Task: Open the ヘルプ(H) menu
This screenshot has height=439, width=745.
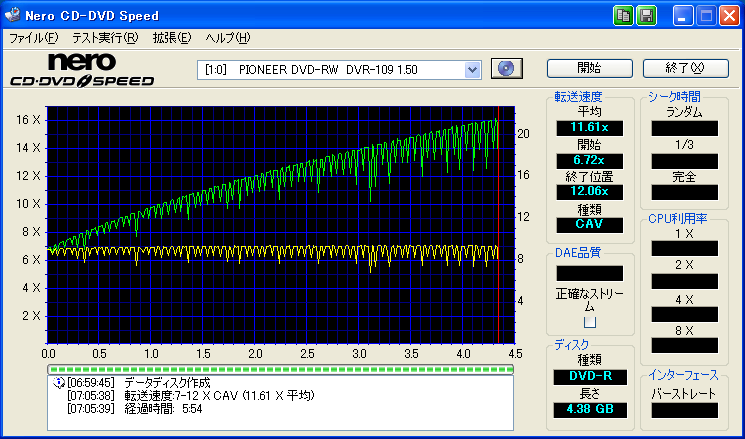Action: click(x=228, y=38)
